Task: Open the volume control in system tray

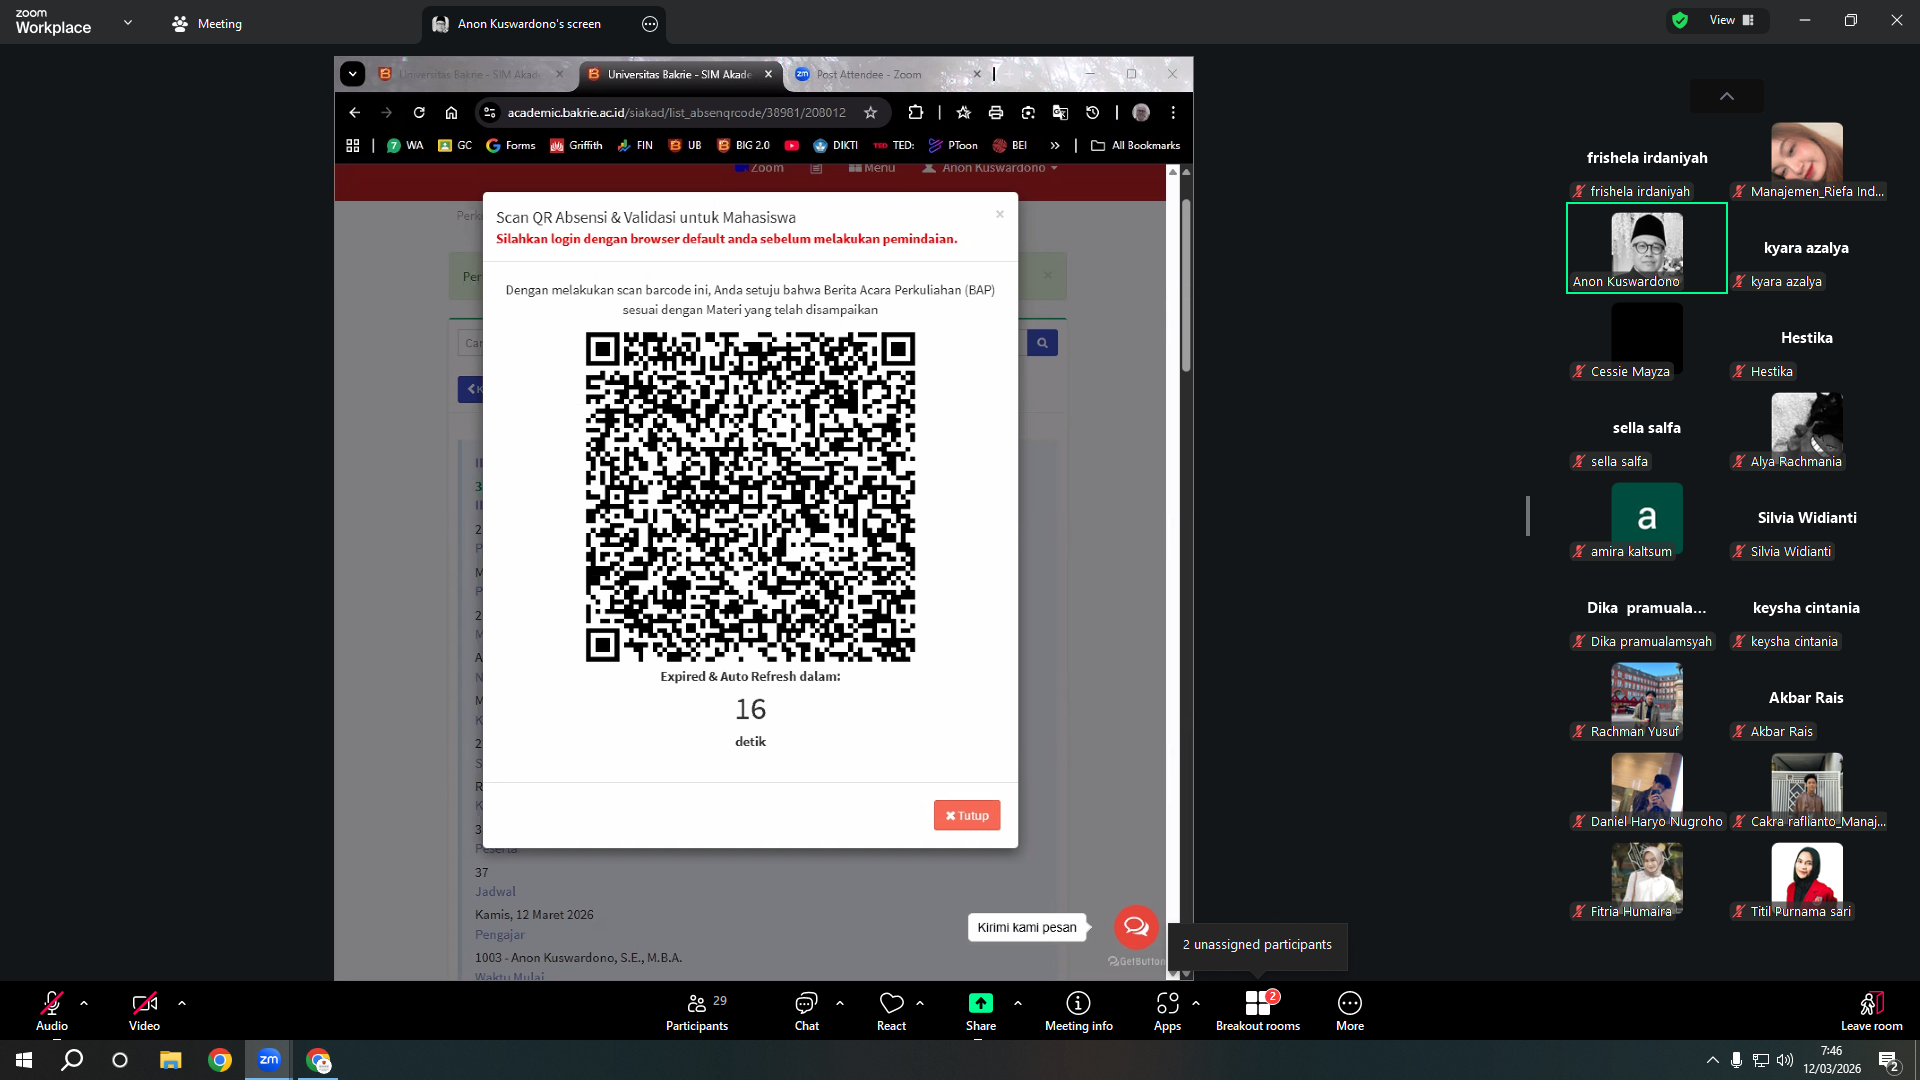Action: pos(1785,1060)
